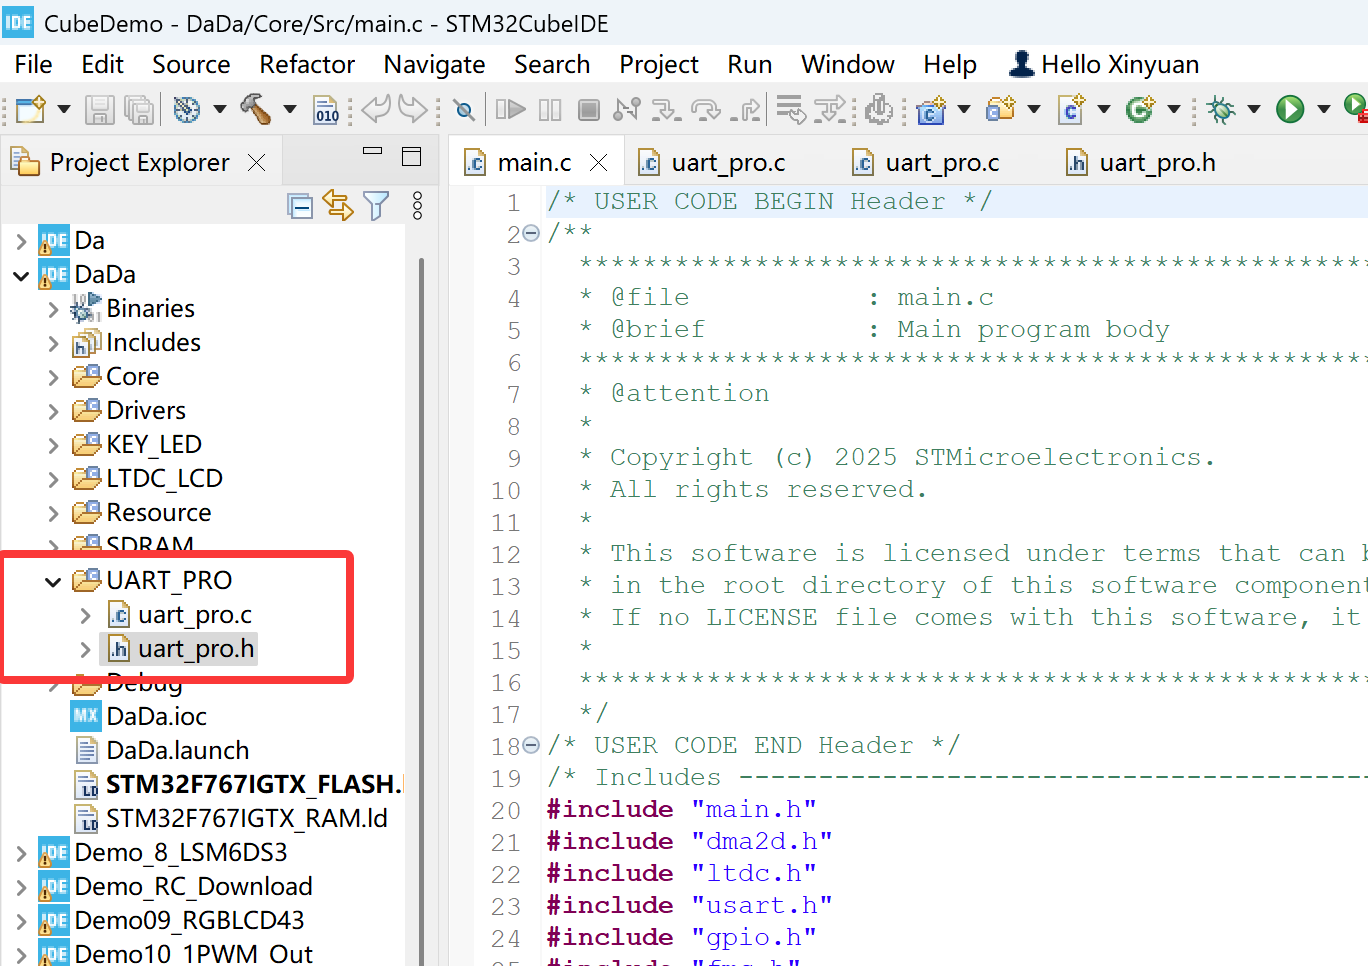Click the Undo arrow in the toolbar

[375, 110]
